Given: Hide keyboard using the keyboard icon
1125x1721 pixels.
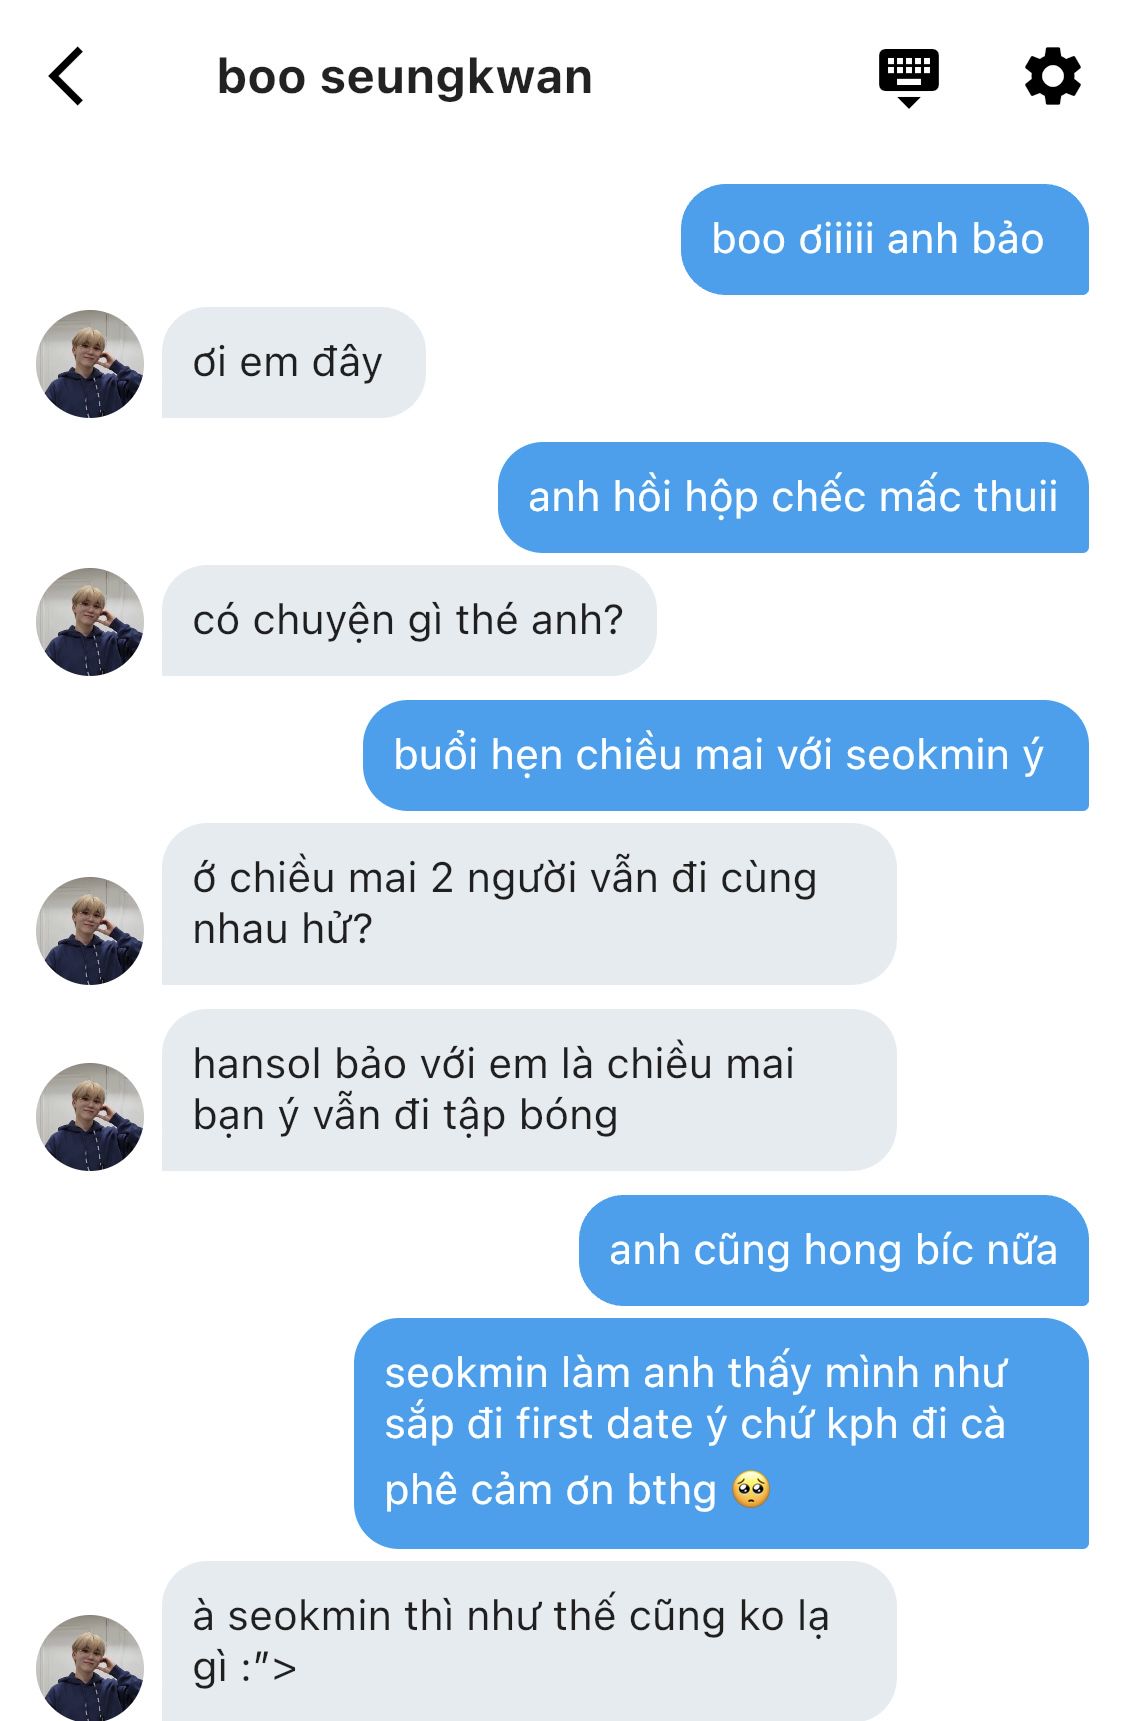Looking at the screenshot, I should coord(908,77).
